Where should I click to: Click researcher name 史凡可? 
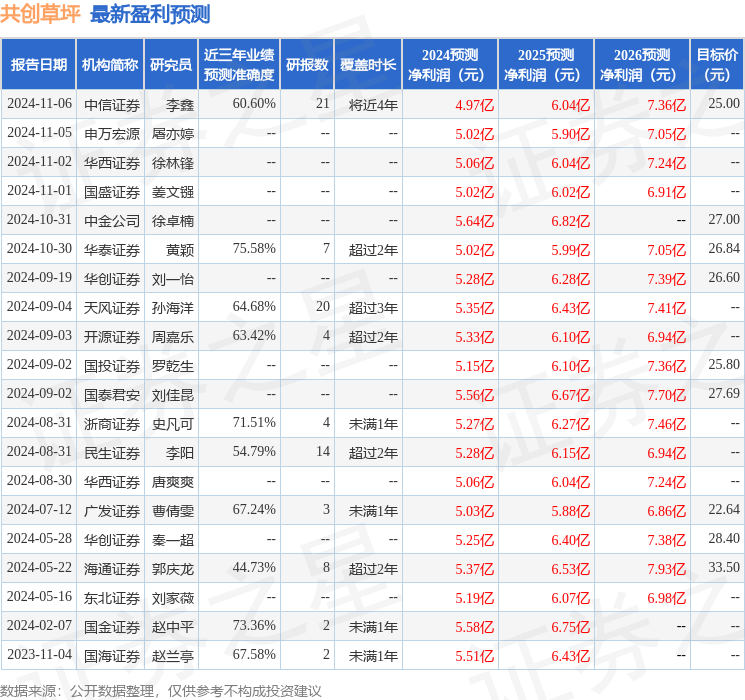(x=172, y=423)
